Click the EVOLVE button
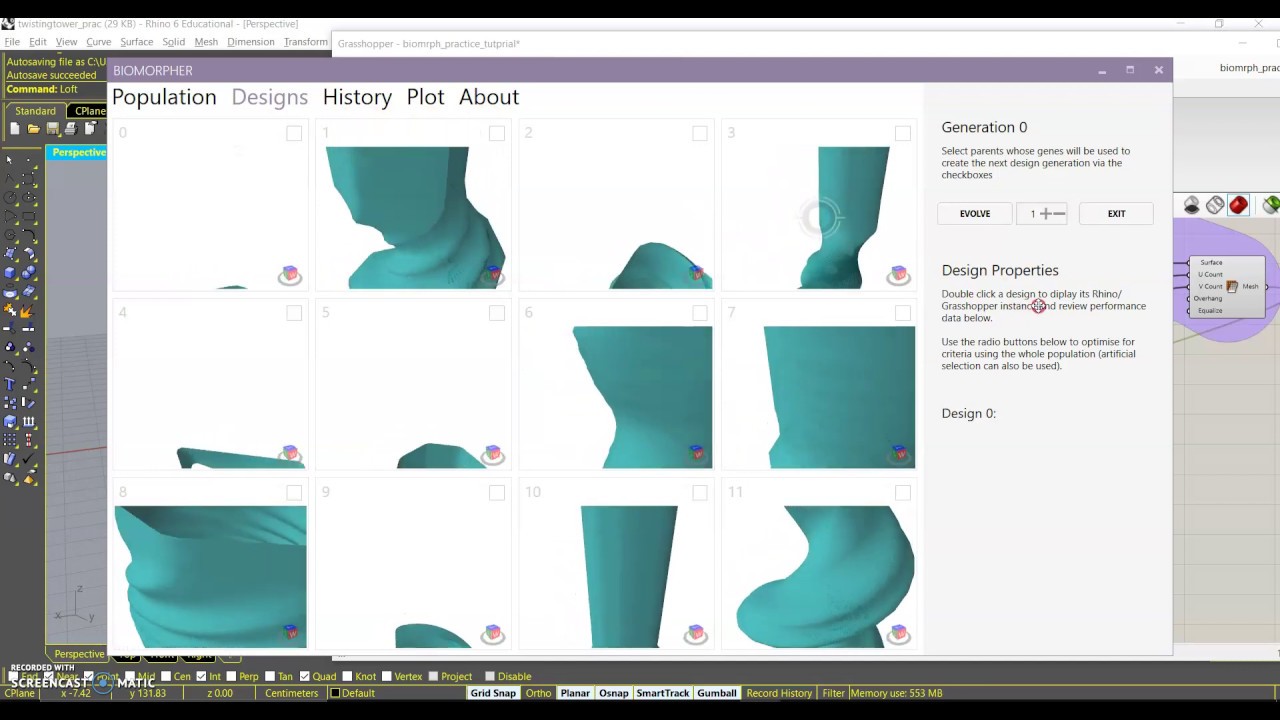This screenshot has height=720, width=1280. click(975, 213)
